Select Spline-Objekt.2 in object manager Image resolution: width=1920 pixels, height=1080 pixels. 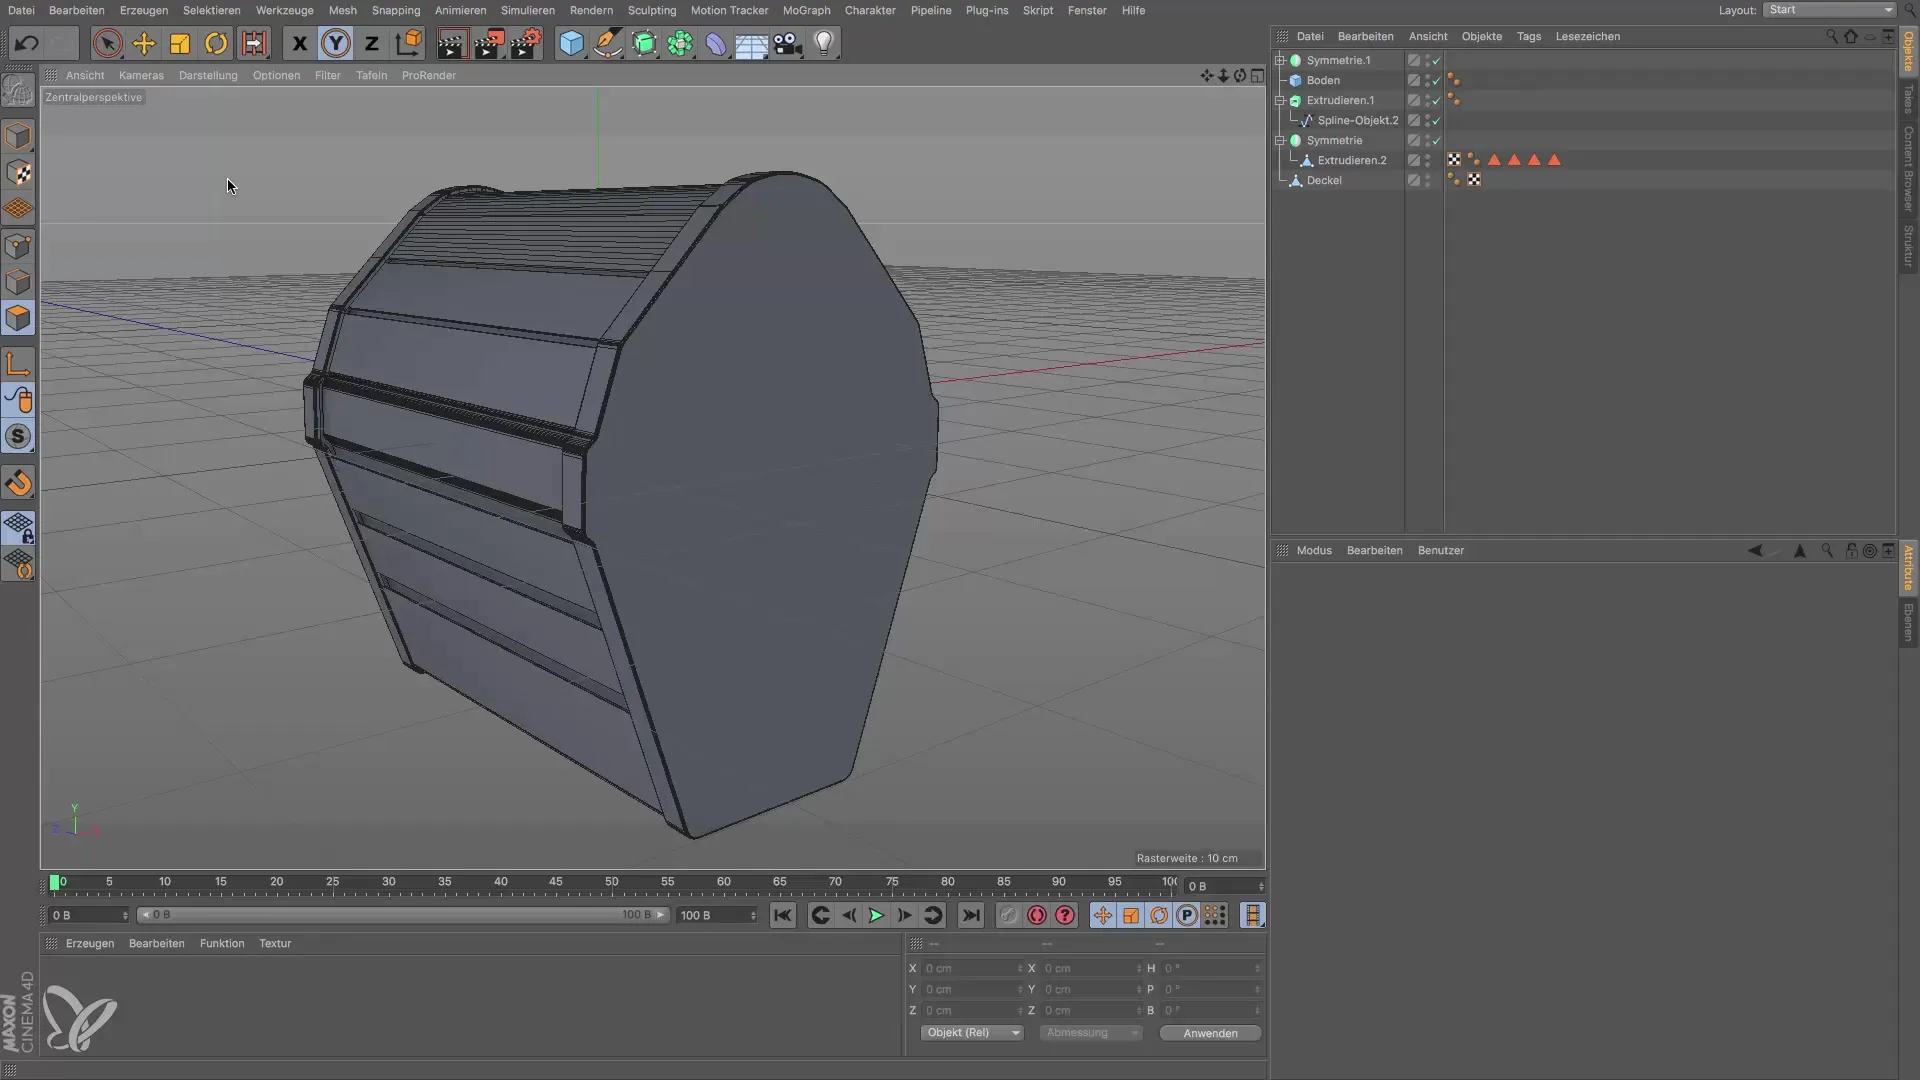(1358, 120)
